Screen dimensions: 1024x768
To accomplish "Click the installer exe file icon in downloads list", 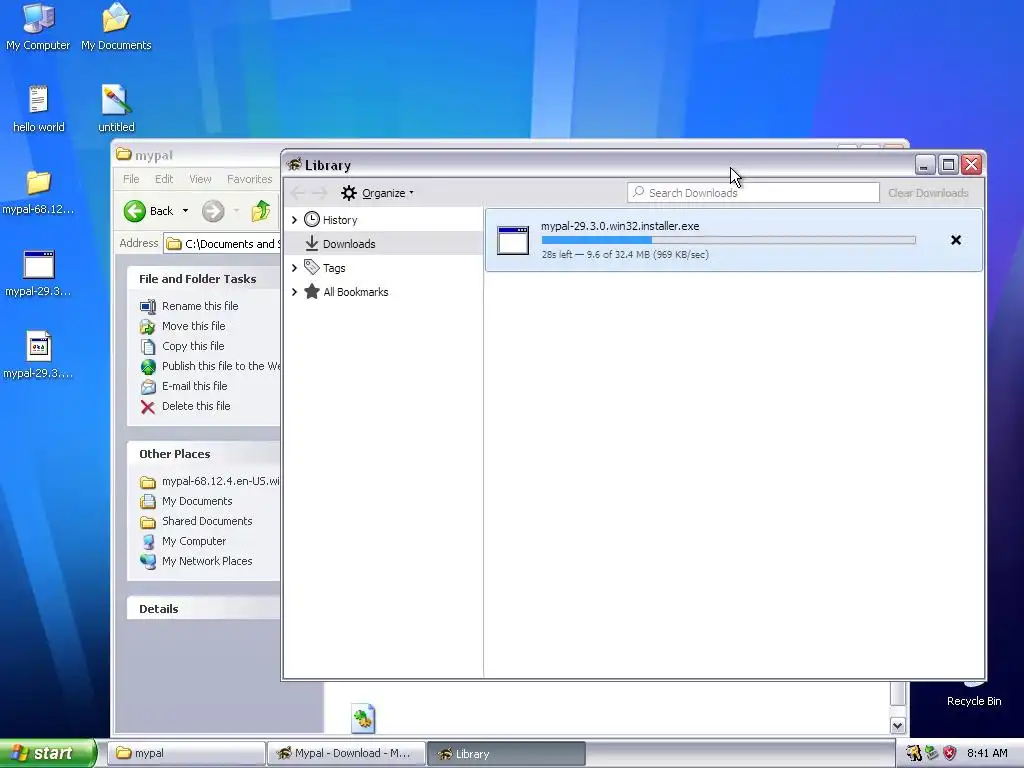I will coord(513,240).
